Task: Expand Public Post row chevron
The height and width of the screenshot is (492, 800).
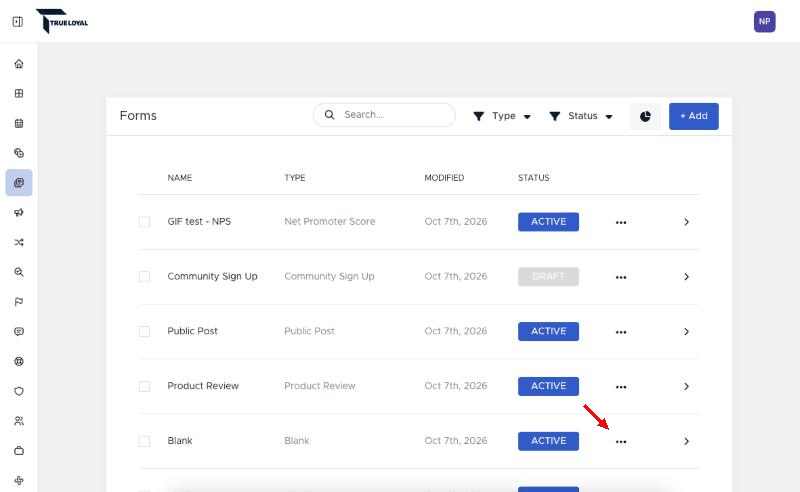Action: (x=687, y=332)
